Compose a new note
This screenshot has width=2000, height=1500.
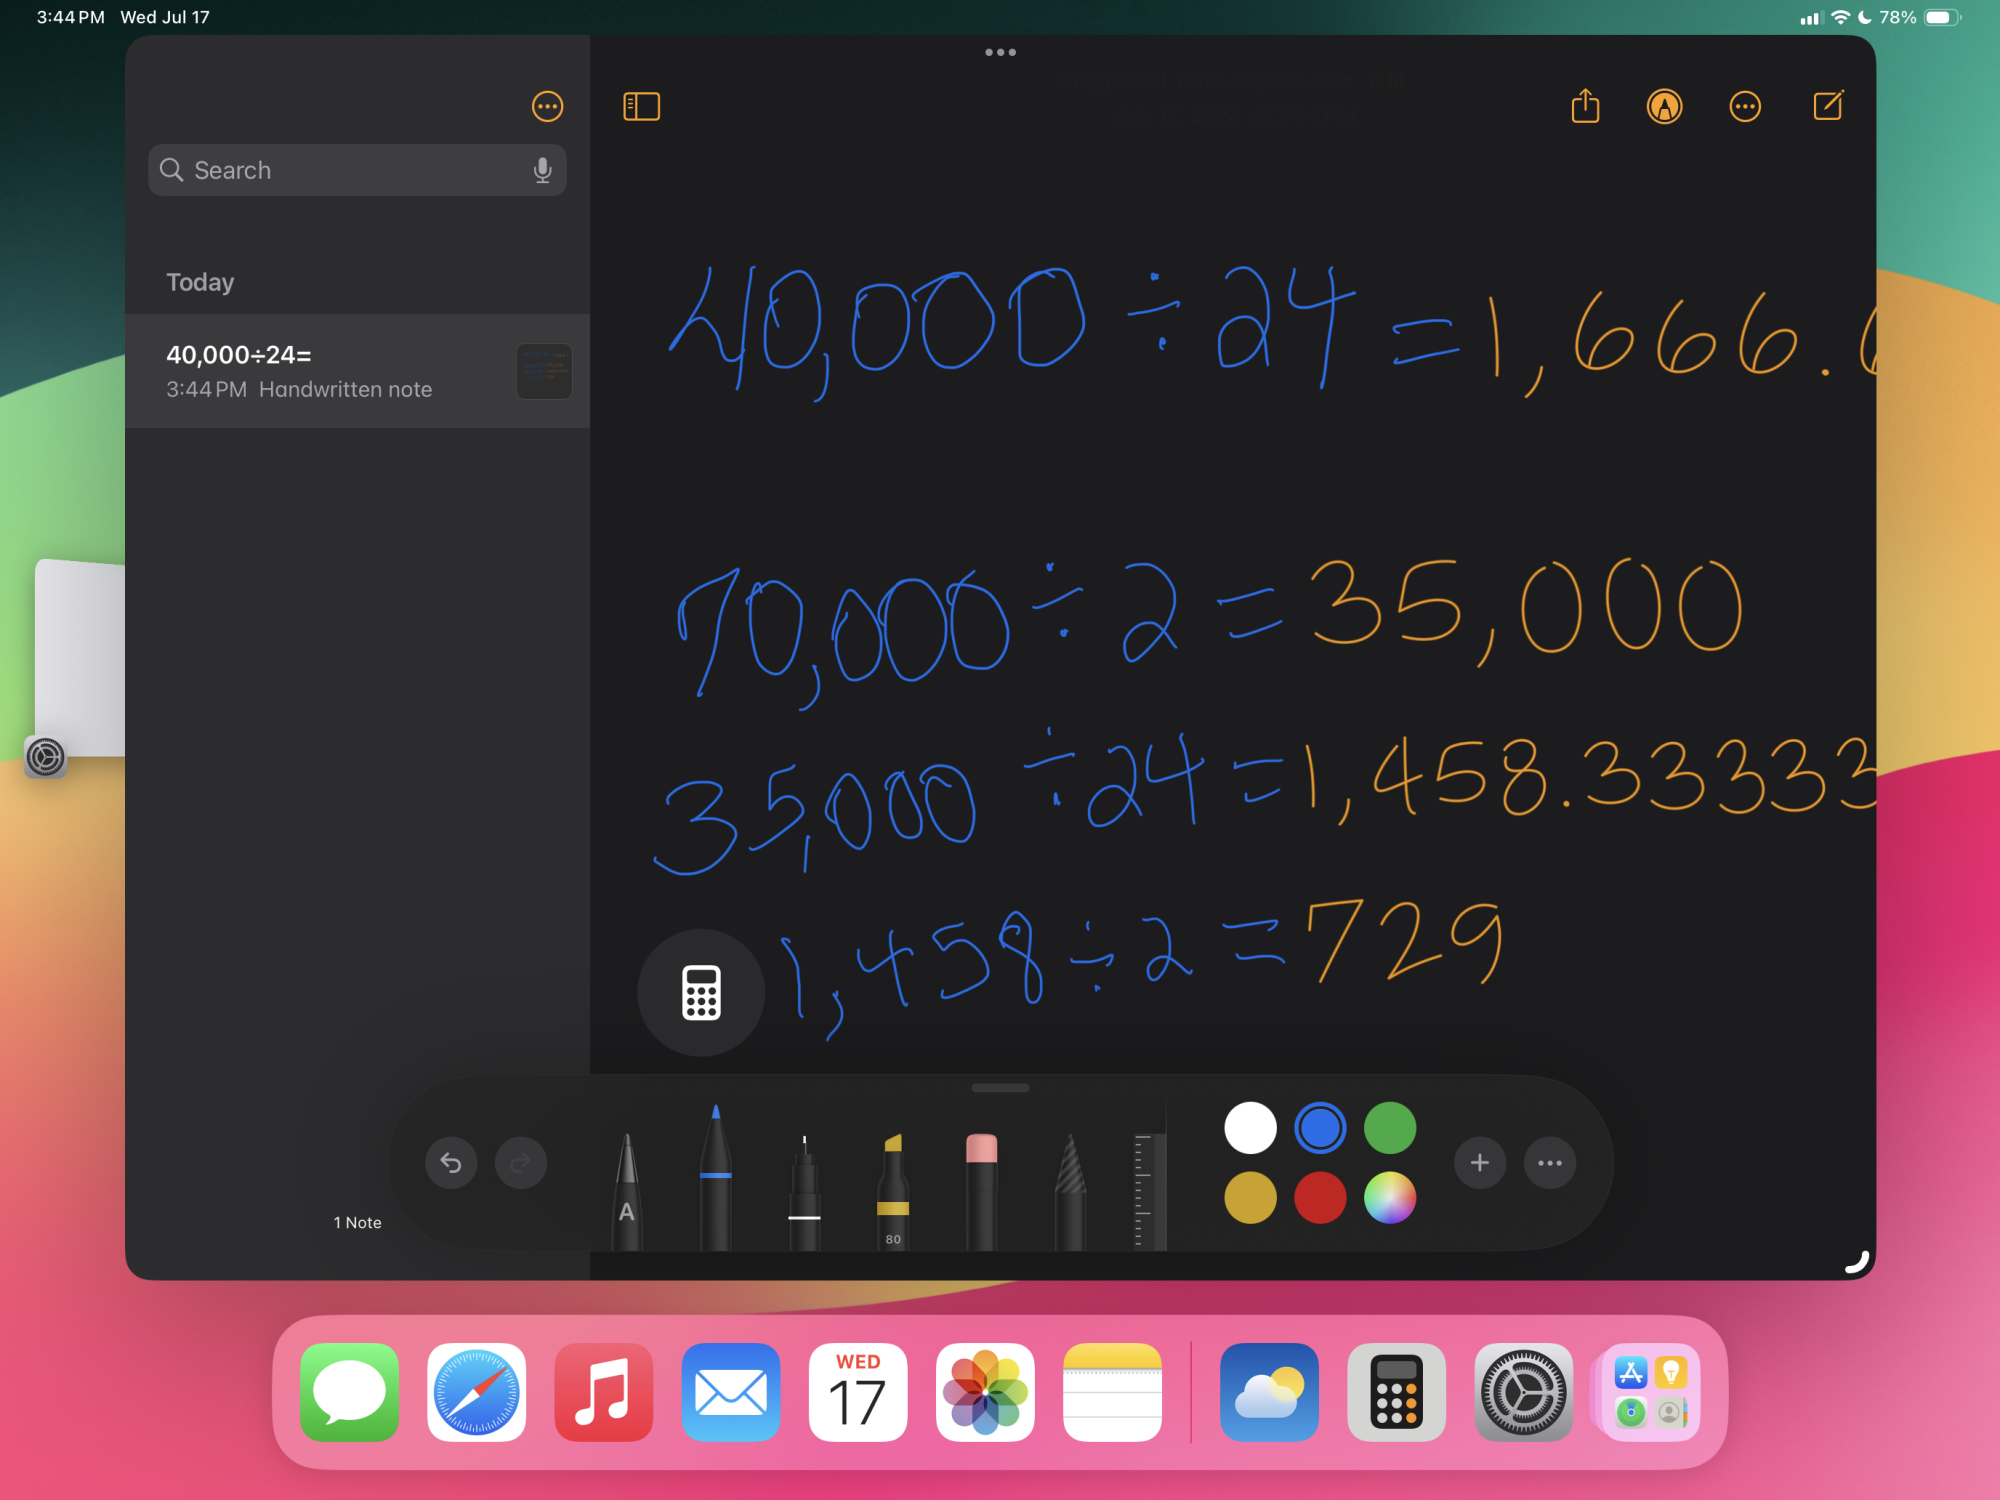1826,107
